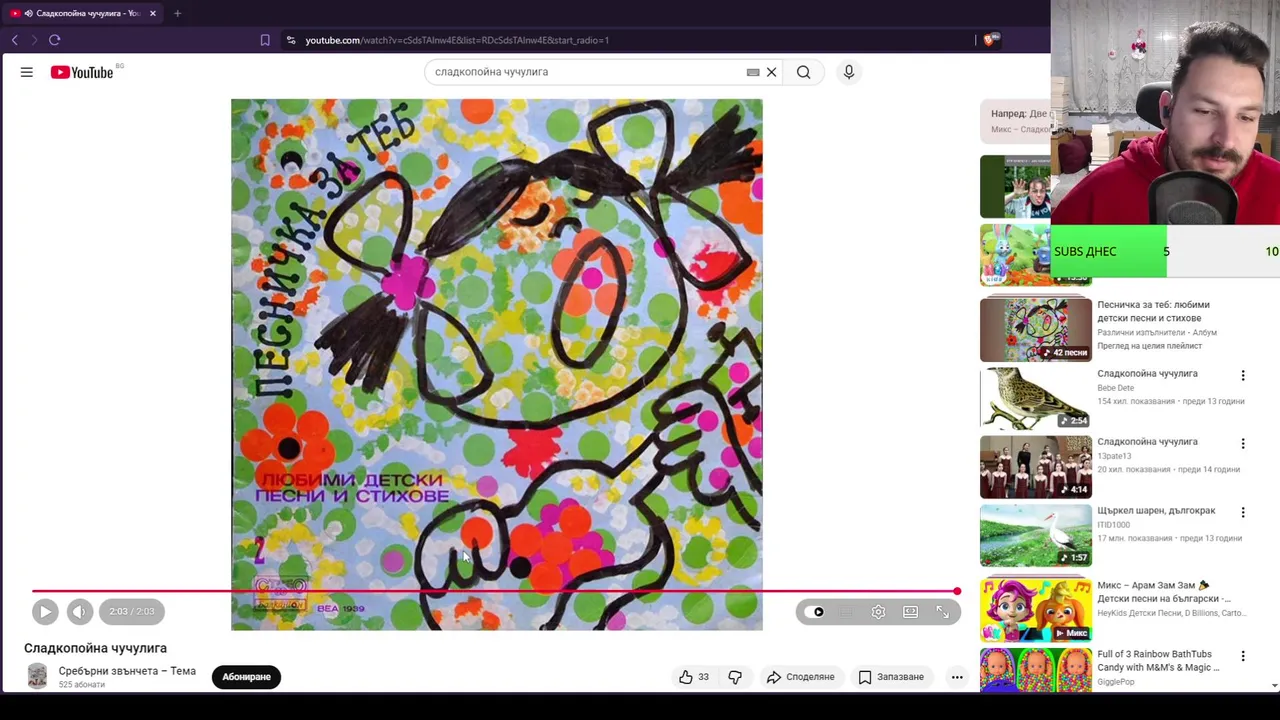
Task: Click the album cover video frame
Action: [496, 364]
